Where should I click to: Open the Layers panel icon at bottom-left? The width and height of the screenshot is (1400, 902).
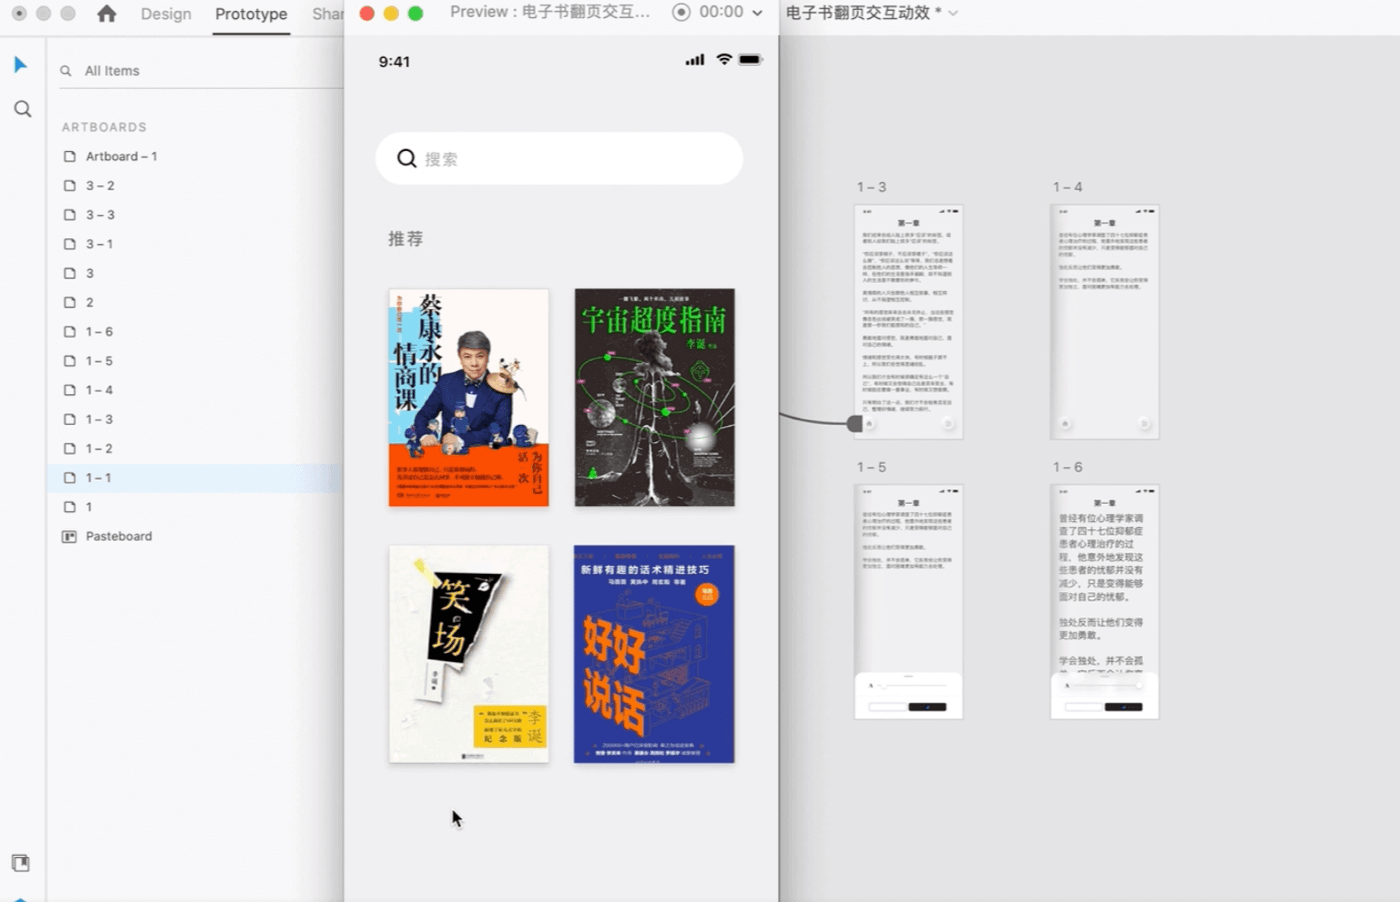click(x=20, y=862)
